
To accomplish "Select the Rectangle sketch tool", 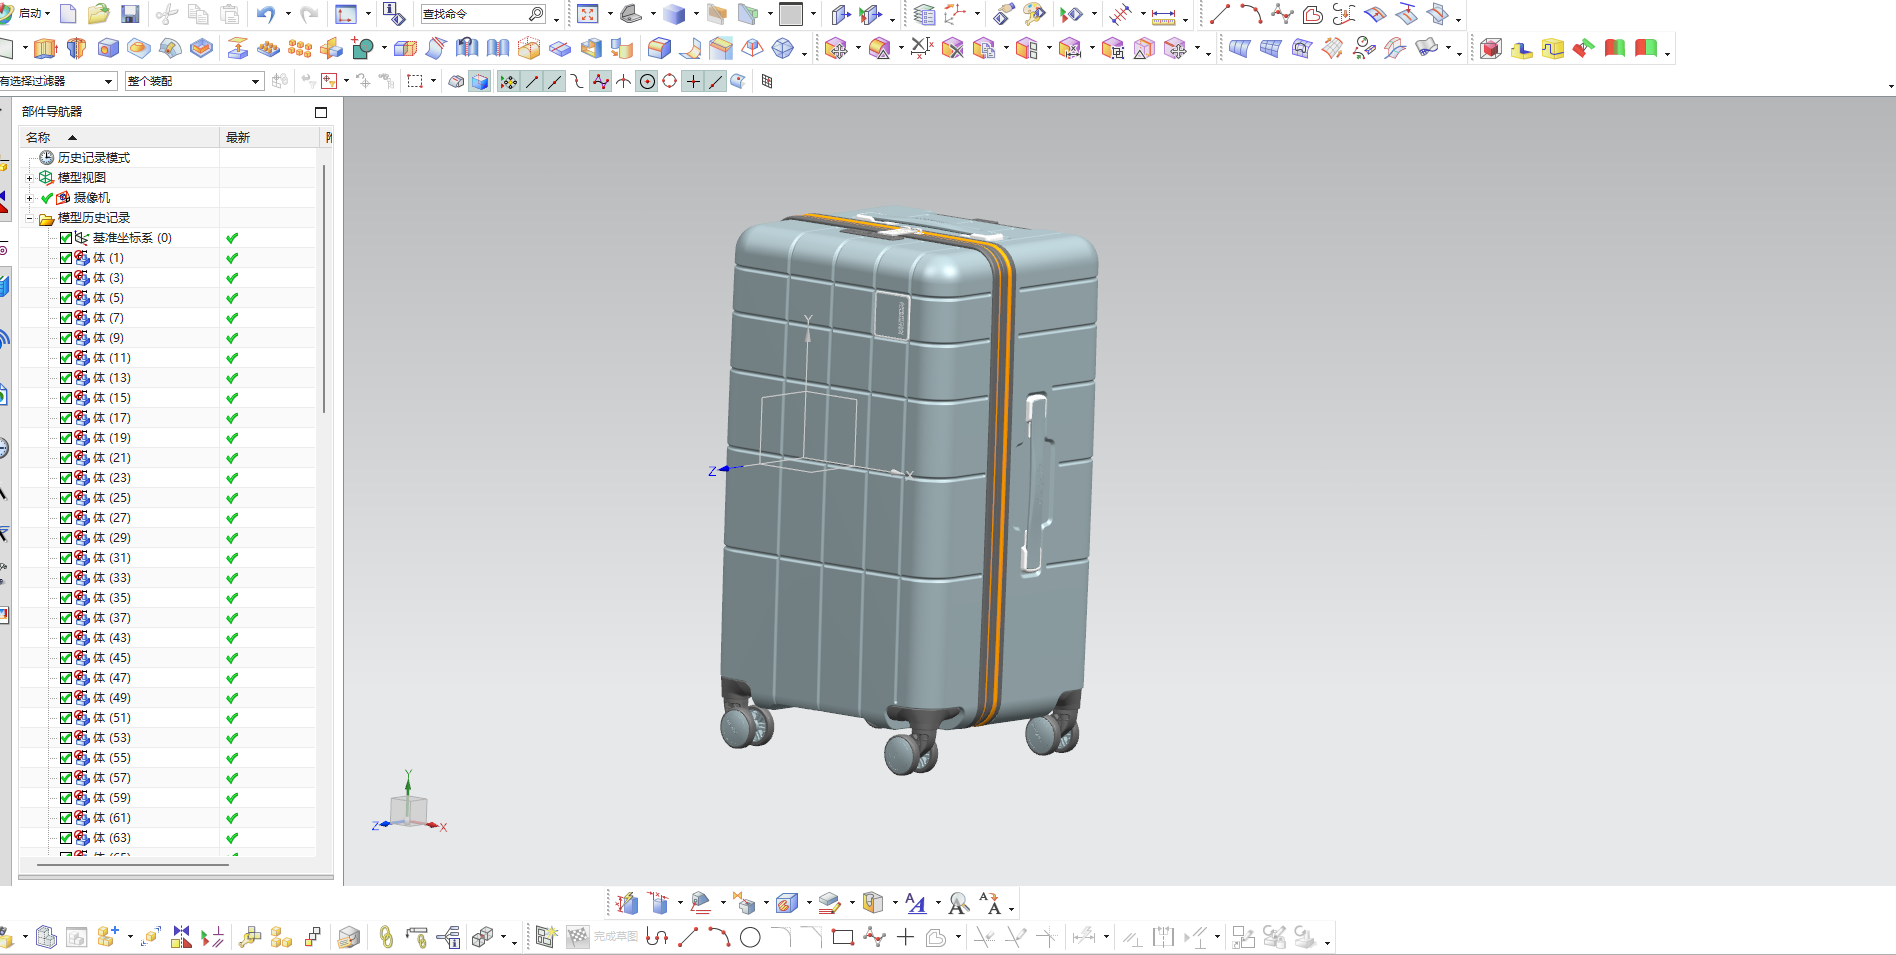I will (x=843, y=937).
